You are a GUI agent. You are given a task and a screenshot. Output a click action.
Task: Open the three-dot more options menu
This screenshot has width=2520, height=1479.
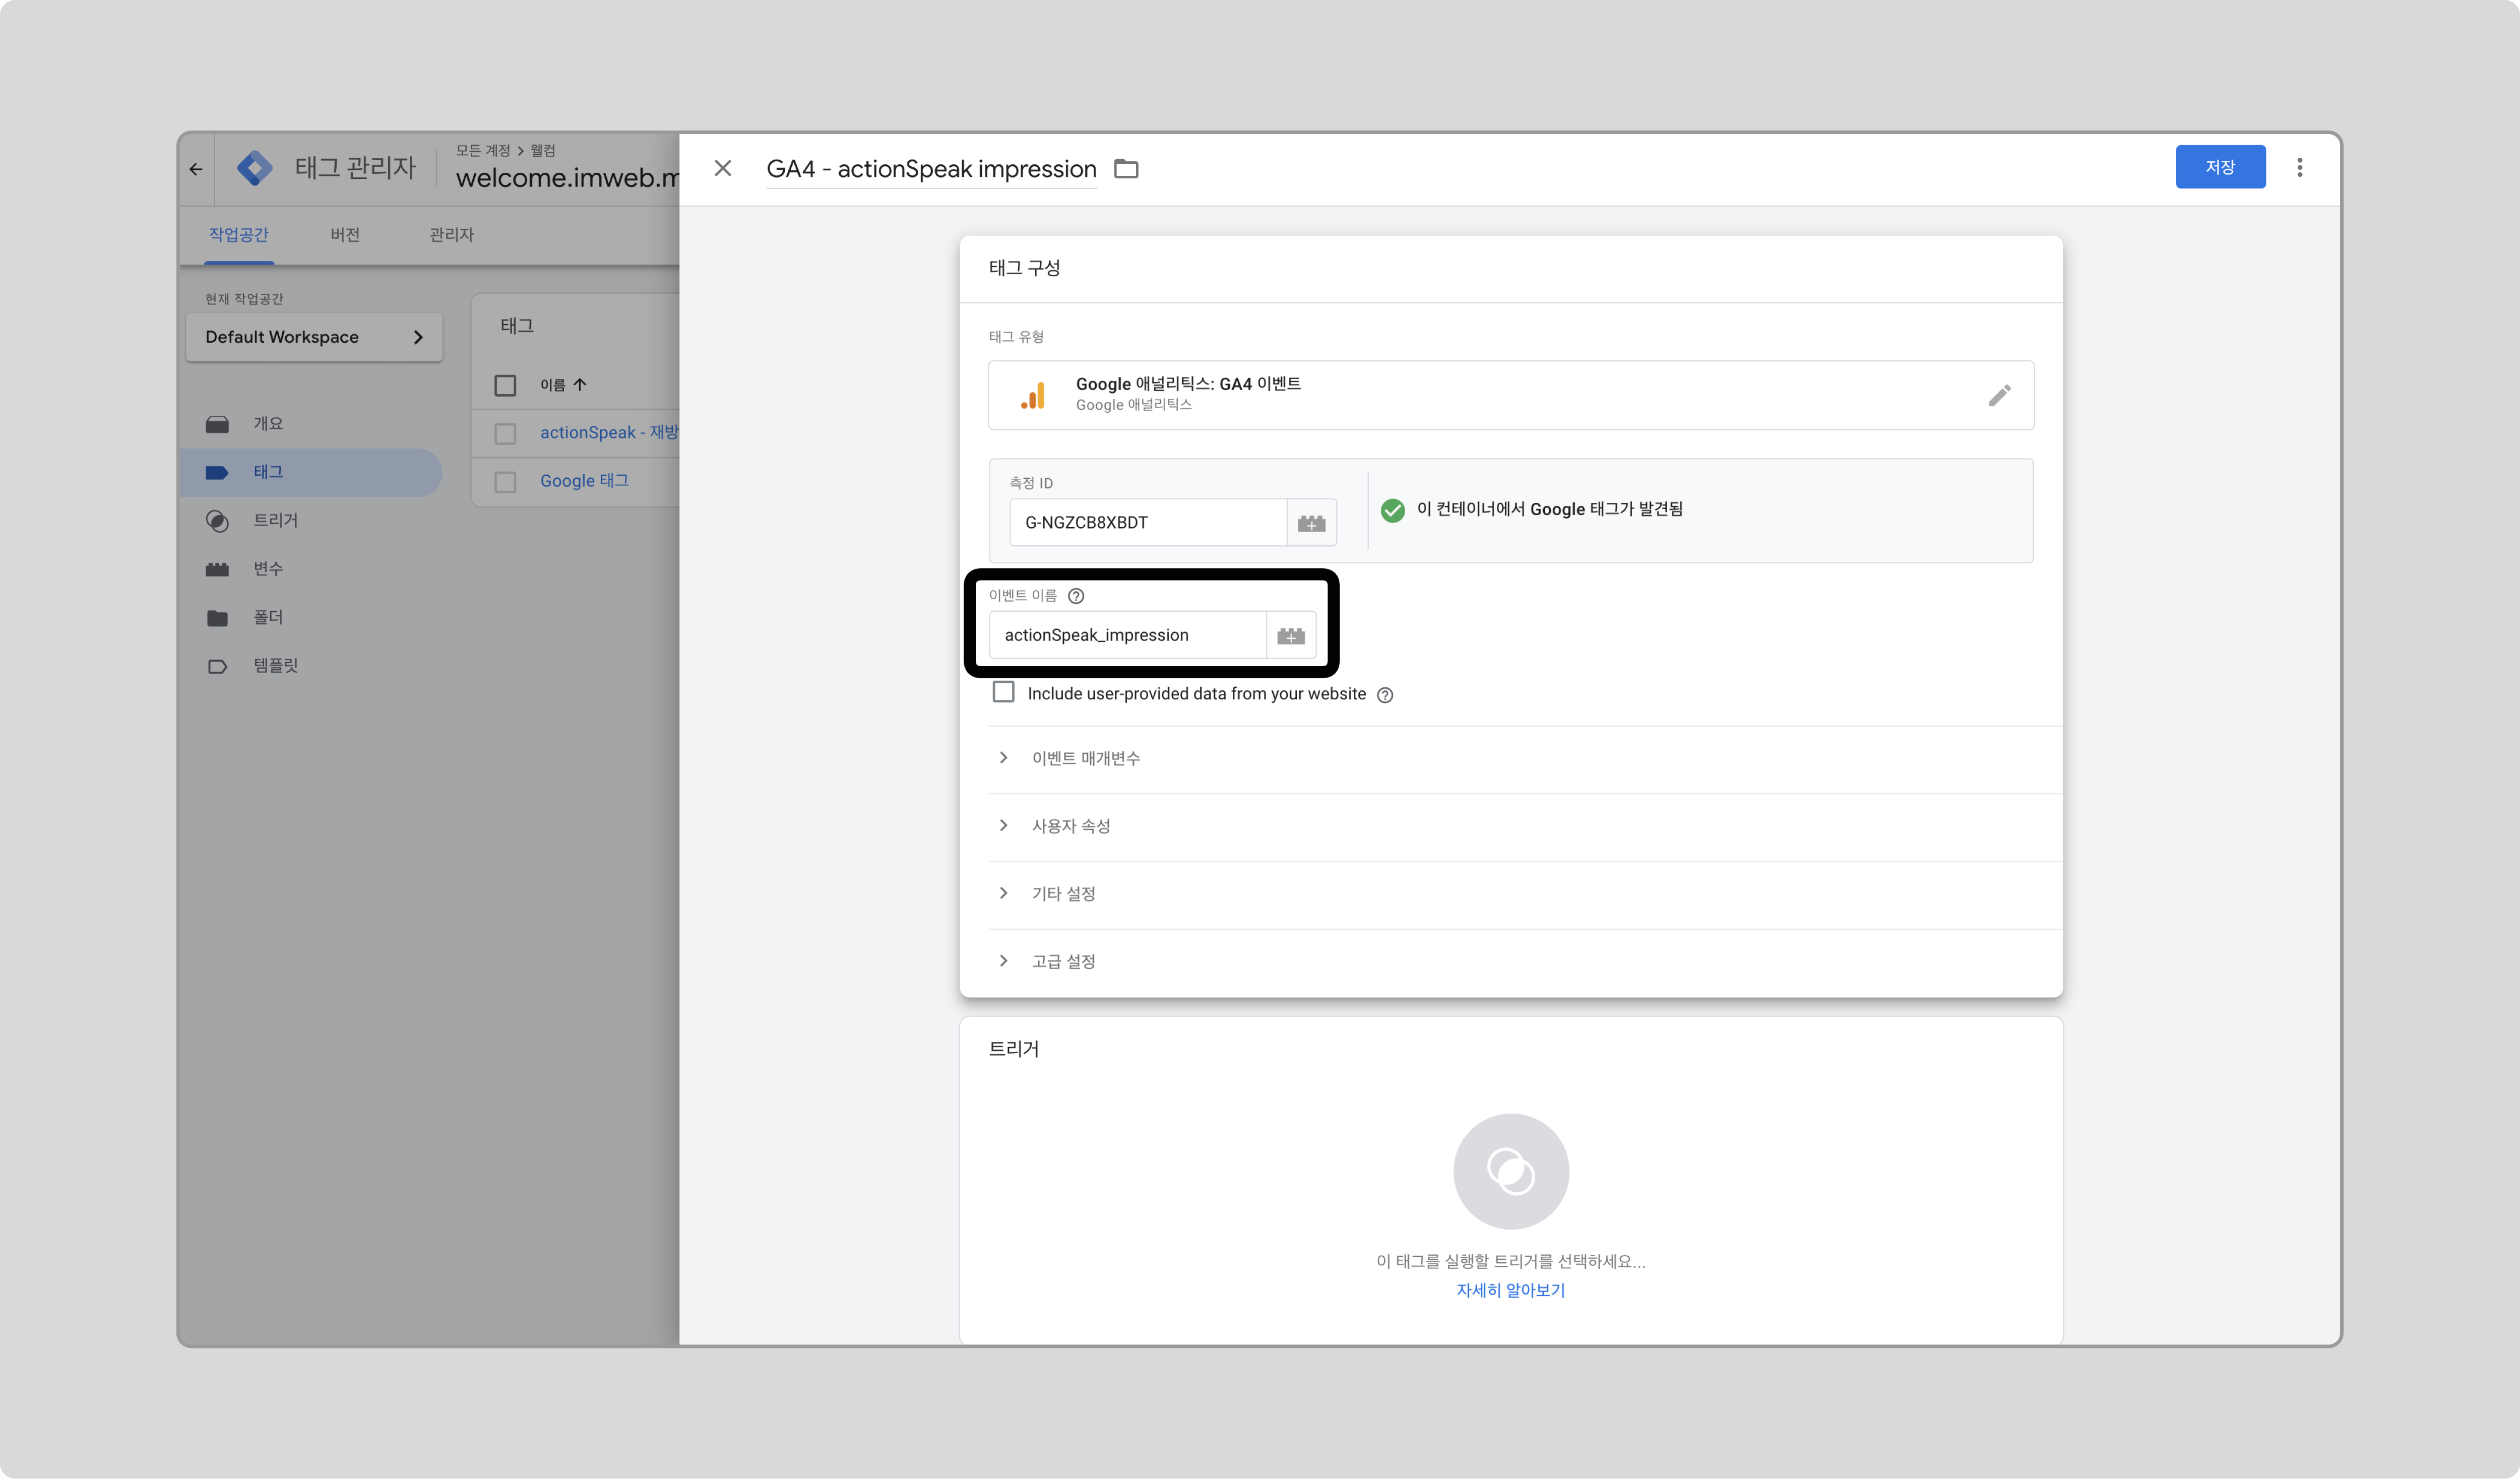(2300, 167)
